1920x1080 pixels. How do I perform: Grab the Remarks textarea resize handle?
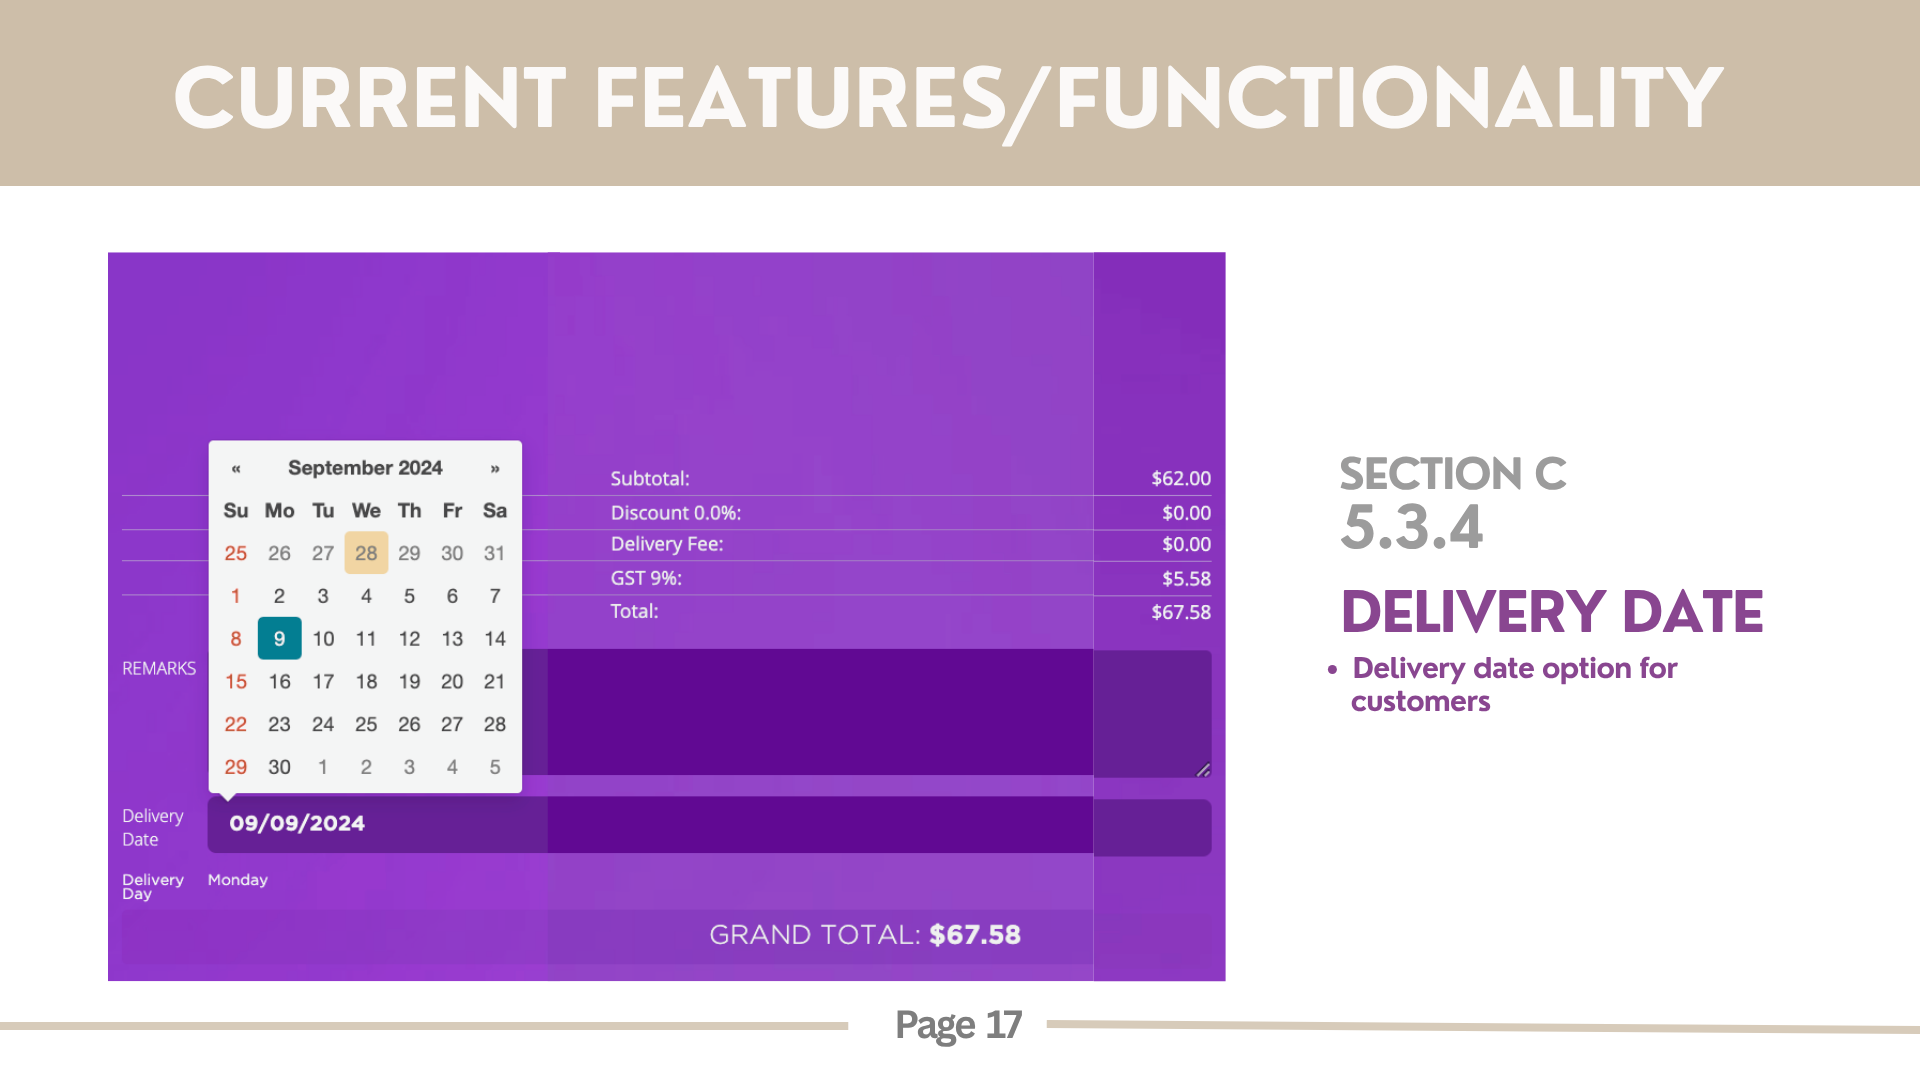[x=1203, y=769]
